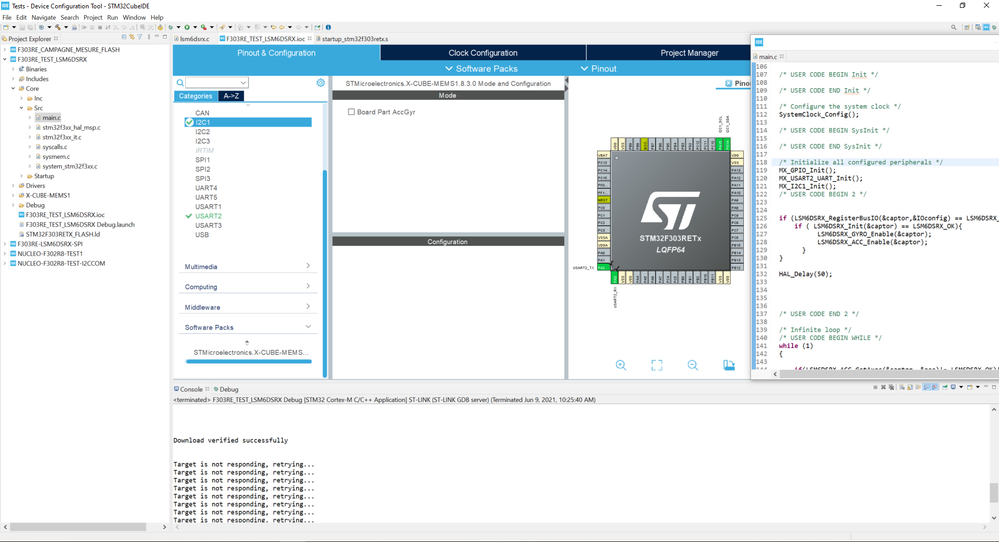999x542 pixels.
Task: Click the Open Perspective icon
Action: pyautogui.click(x=967, y=27)
